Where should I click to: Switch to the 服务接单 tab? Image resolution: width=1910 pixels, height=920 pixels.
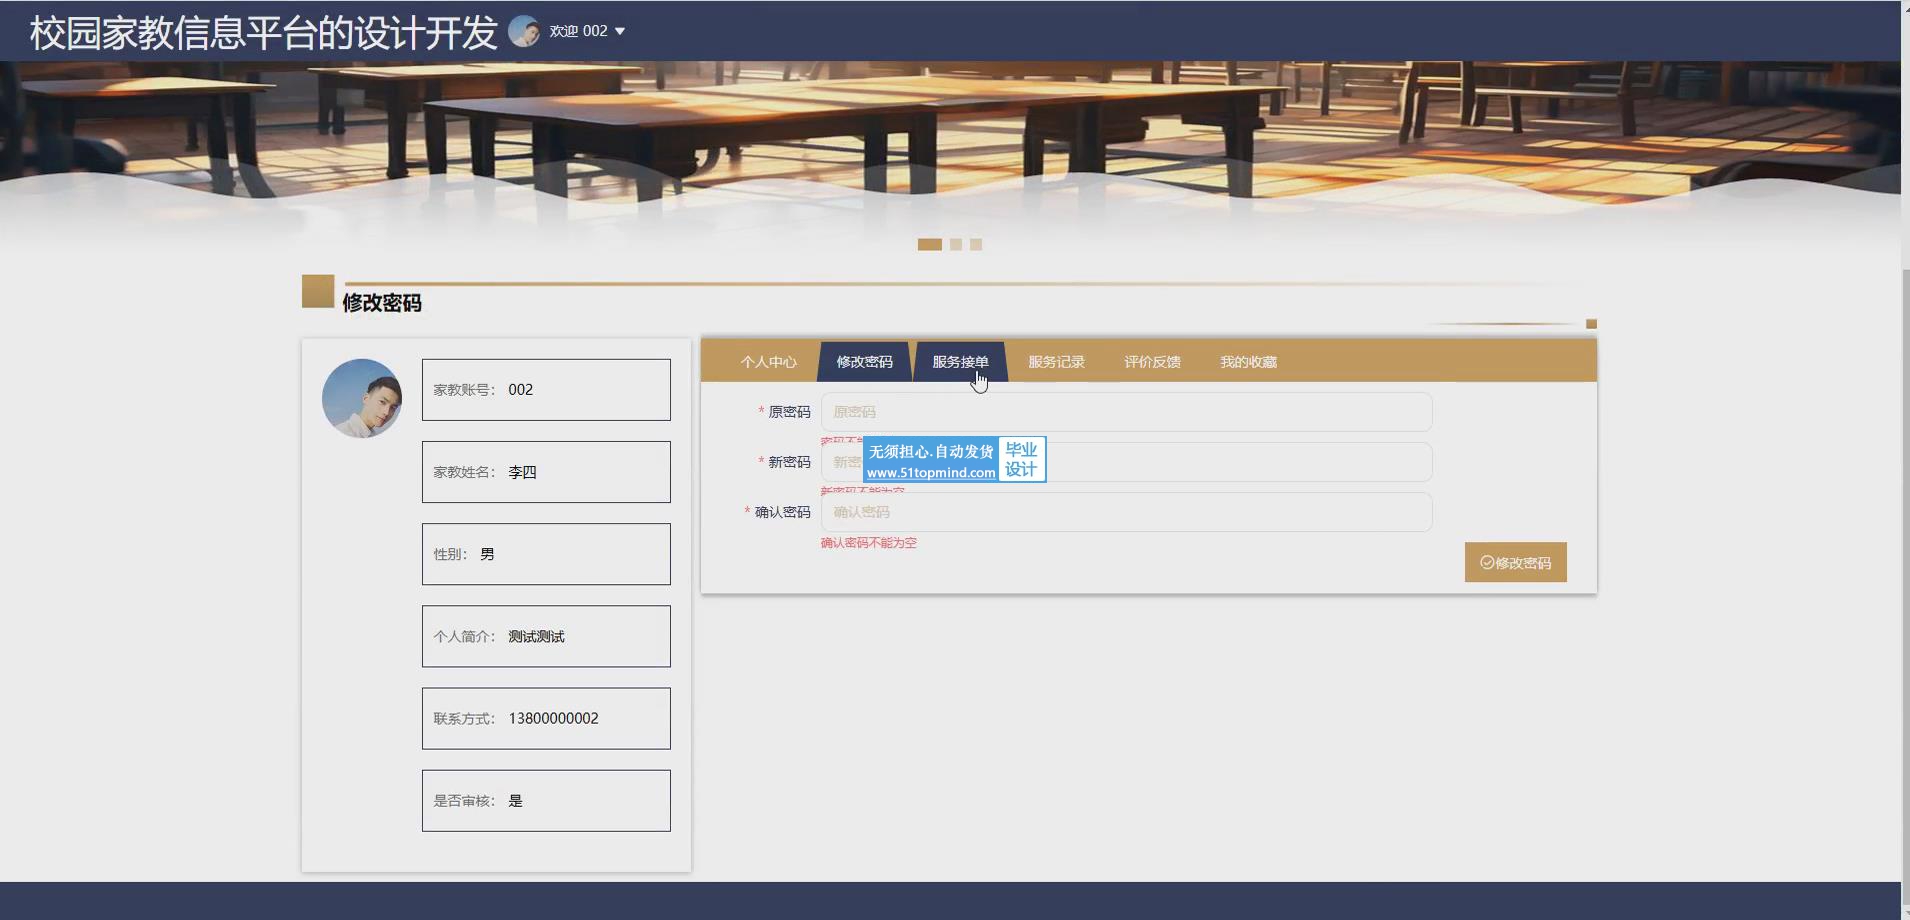(x=960, y=362)
